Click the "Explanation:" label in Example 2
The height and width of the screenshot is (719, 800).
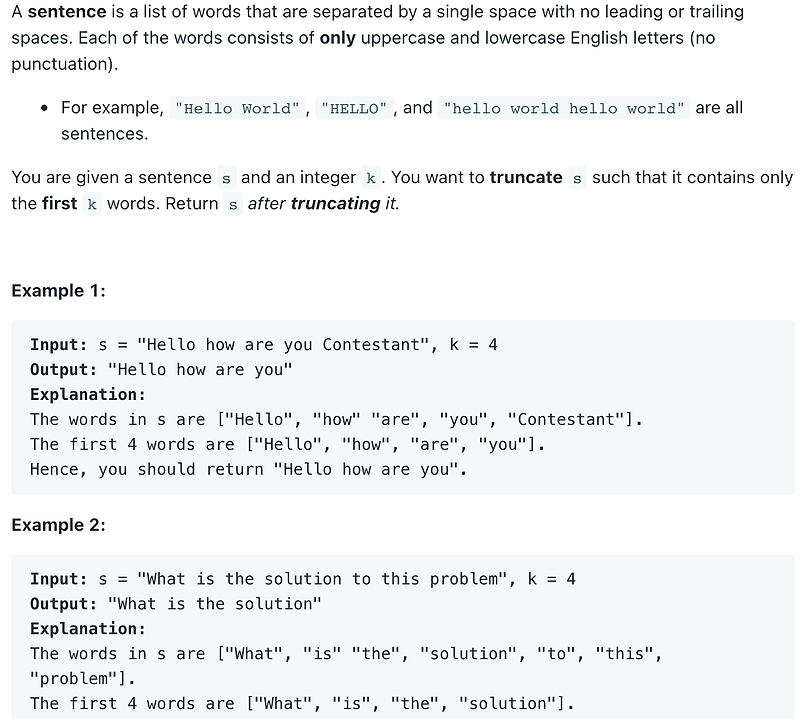click(88, 629)
